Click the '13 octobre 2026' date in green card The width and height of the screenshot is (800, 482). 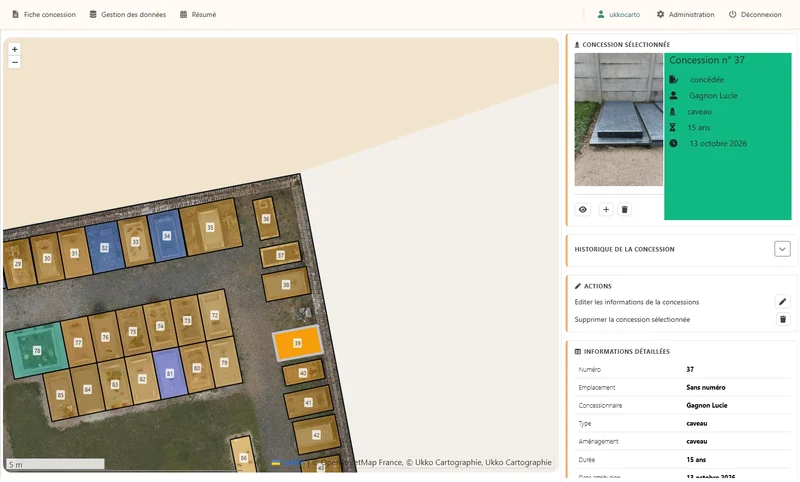pyautogui.click(x=718, y=143)
